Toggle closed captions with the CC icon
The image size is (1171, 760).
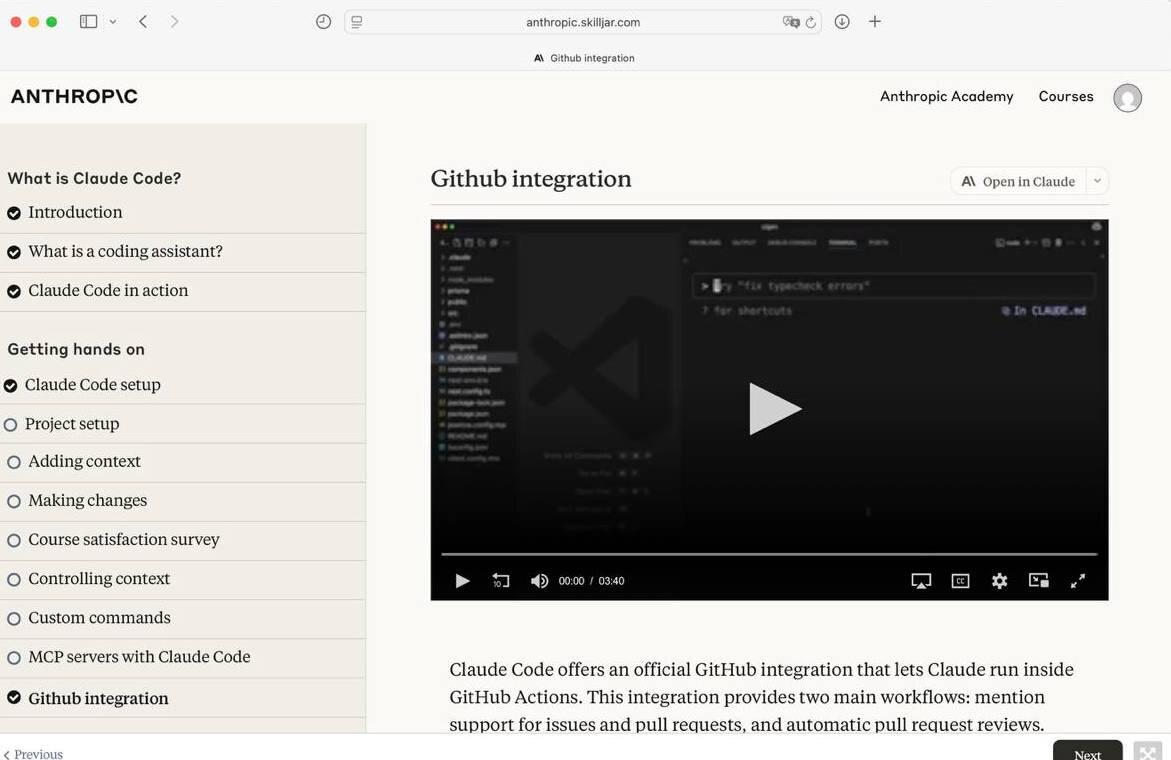[960, 581]
